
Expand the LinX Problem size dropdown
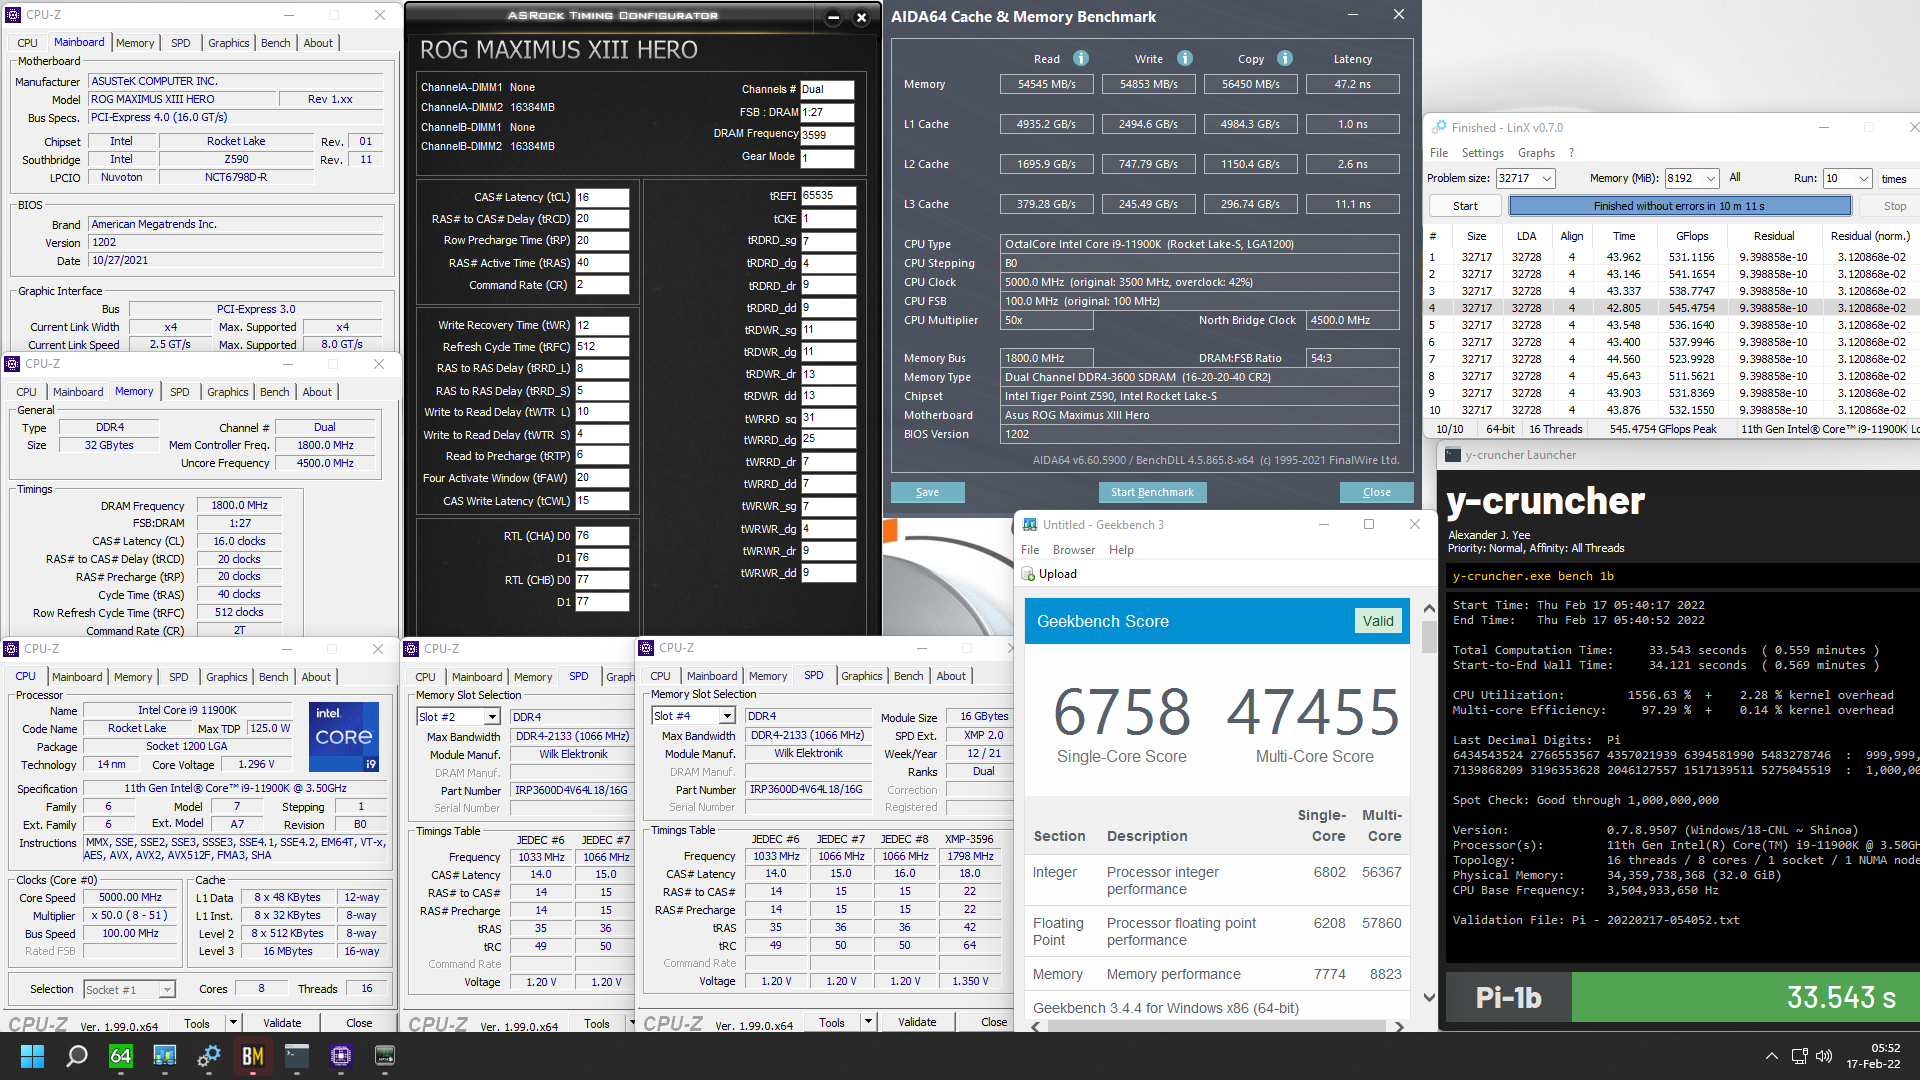[1547, 178]
